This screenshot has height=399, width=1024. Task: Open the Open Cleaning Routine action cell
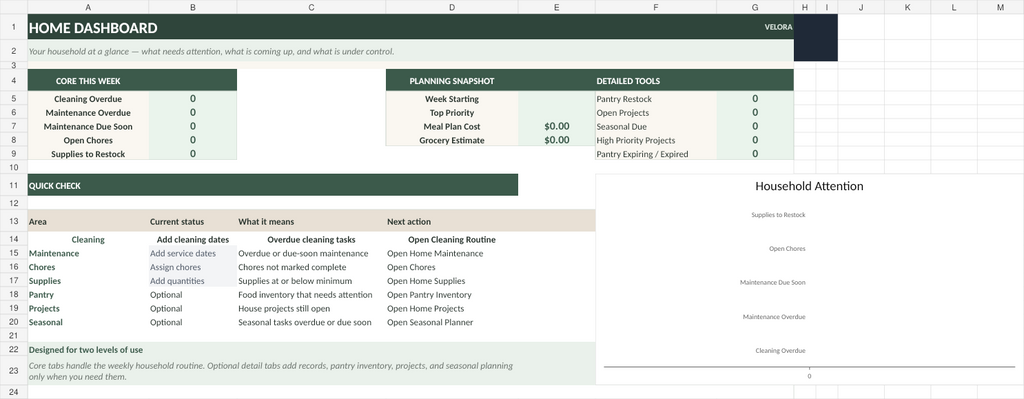click(452, 240)
